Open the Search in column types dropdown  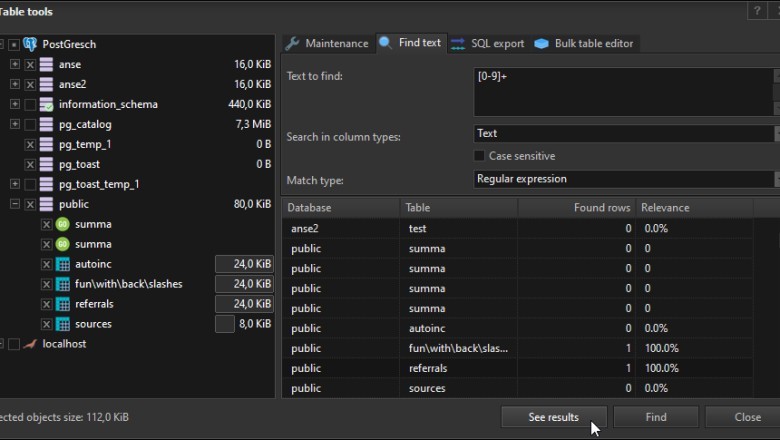click(x=626, y=133)
